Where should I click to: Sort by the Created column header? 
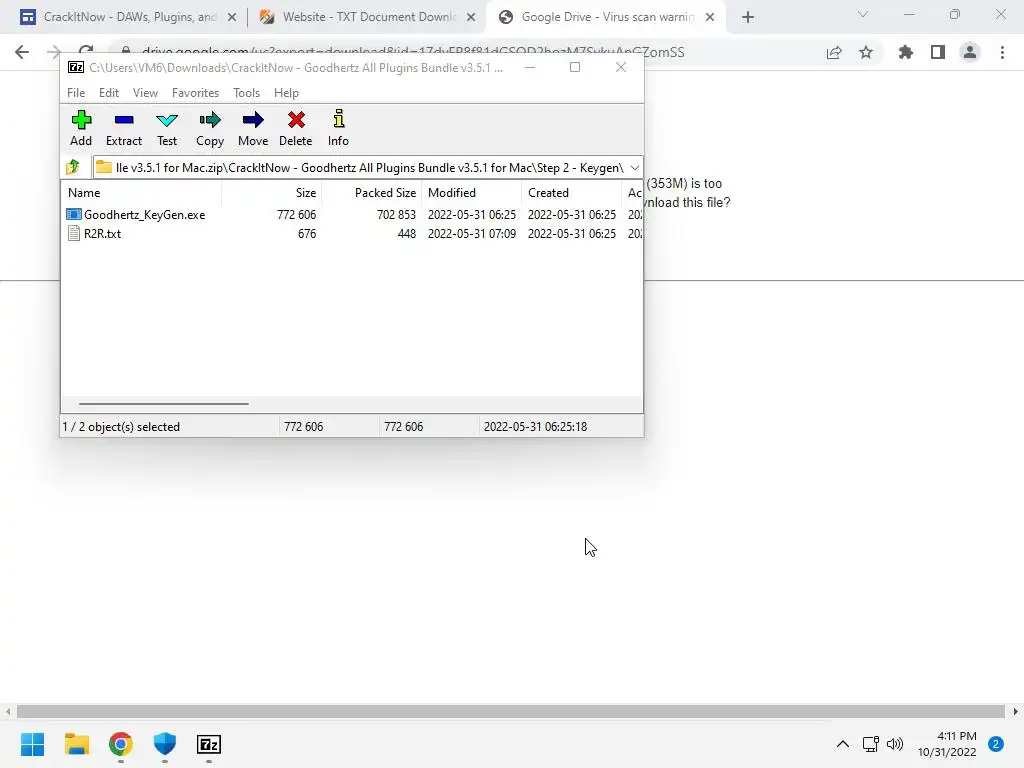click(571, 193)
